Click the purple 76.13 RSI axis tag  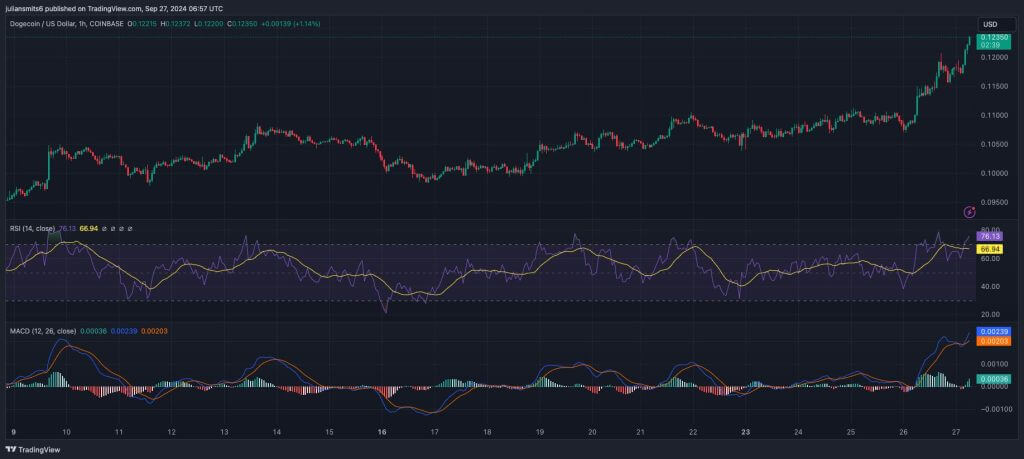pos(989,236)
